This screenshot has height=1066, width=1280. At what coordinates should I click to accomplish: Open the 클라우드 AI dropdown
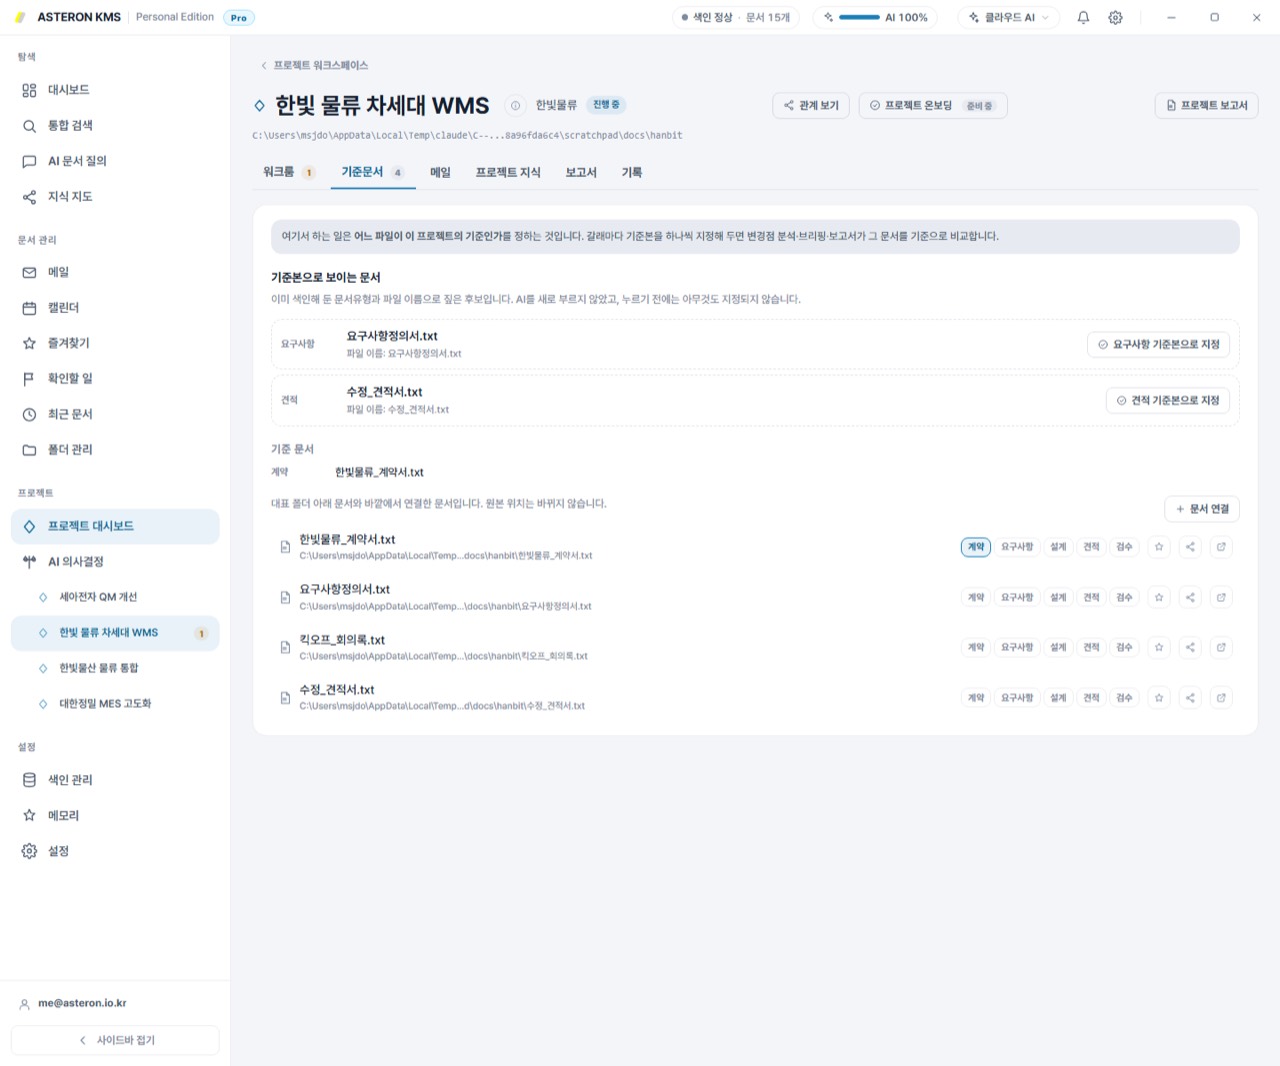1008,17
